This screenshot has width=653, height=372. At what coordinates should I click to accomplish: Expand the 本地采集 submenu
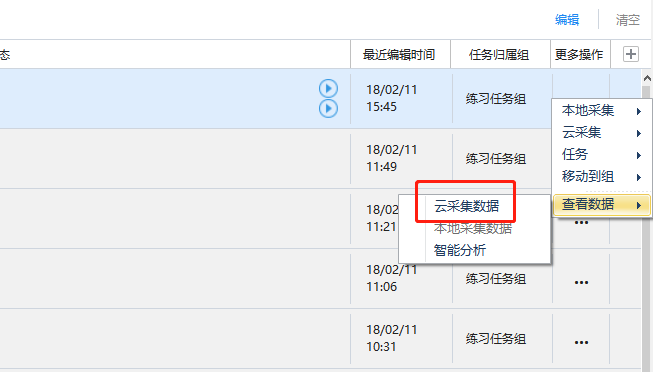pyautogui.click(x=601, y=110)
